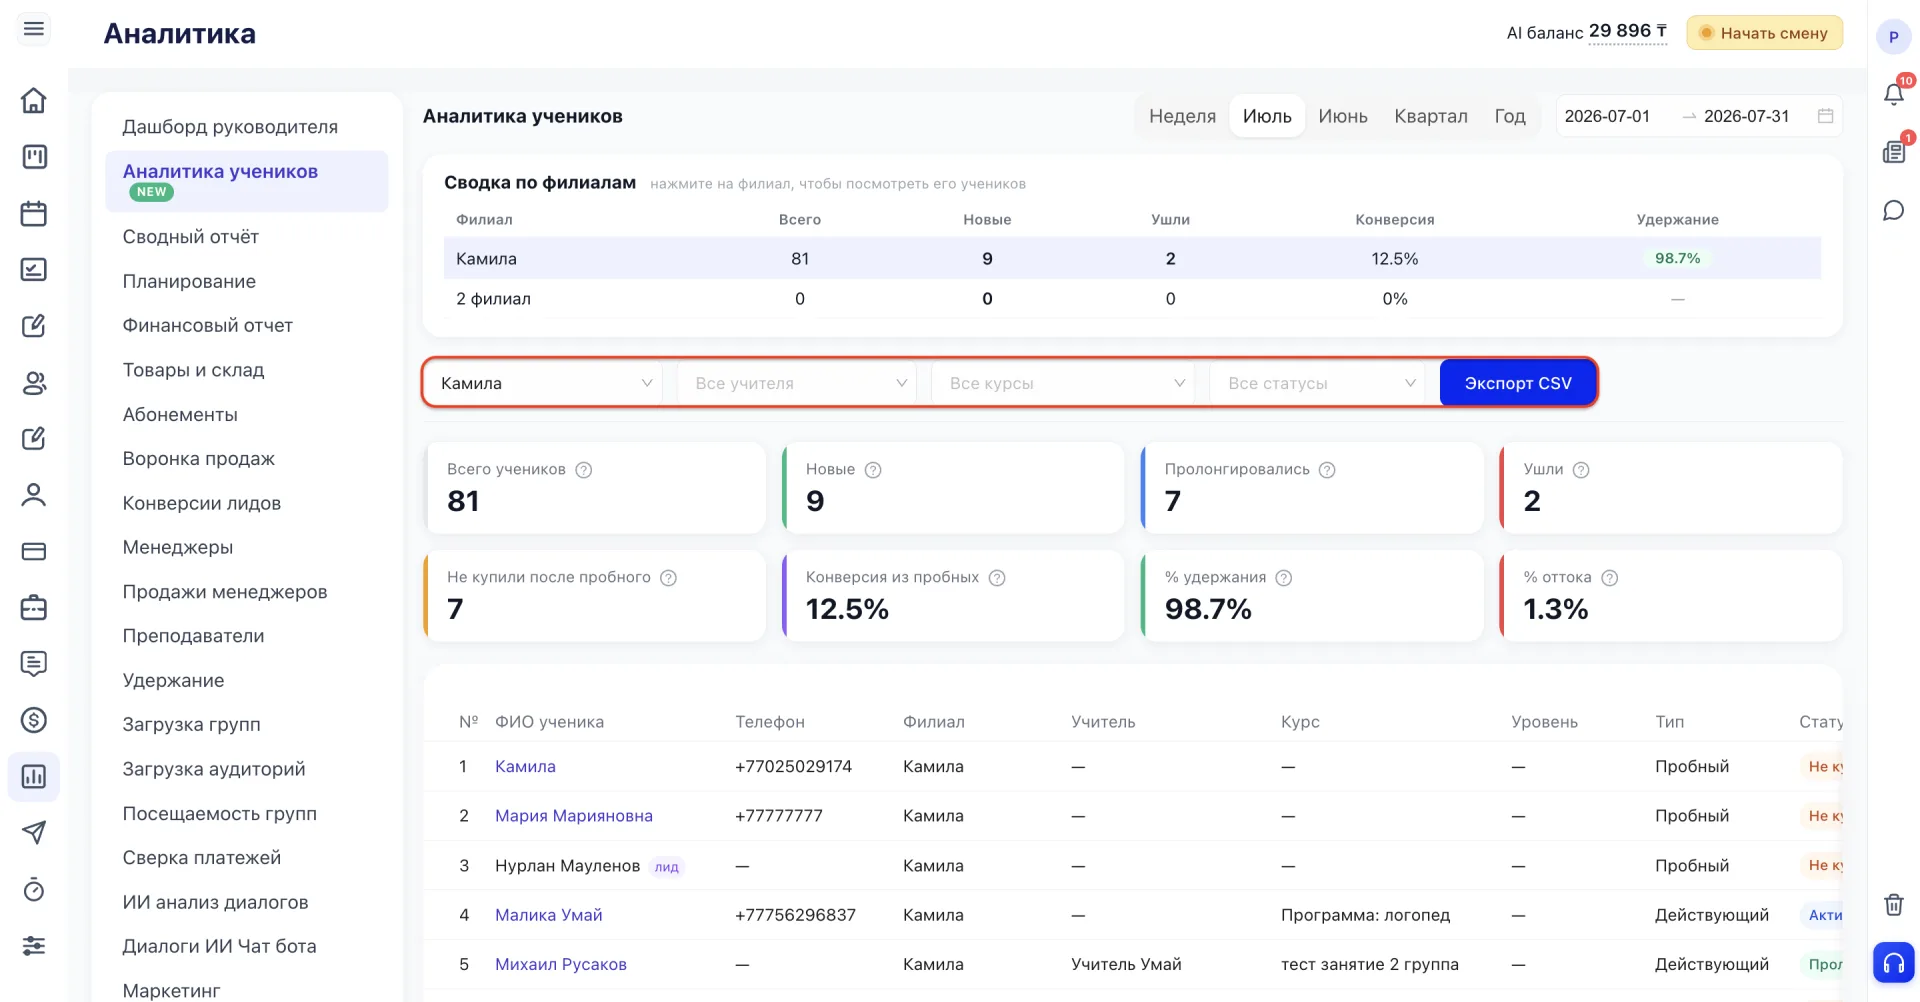Click the Экспорт CSV button
The width and height of the screenshot is (1920, 1002).
point(1518,383)
